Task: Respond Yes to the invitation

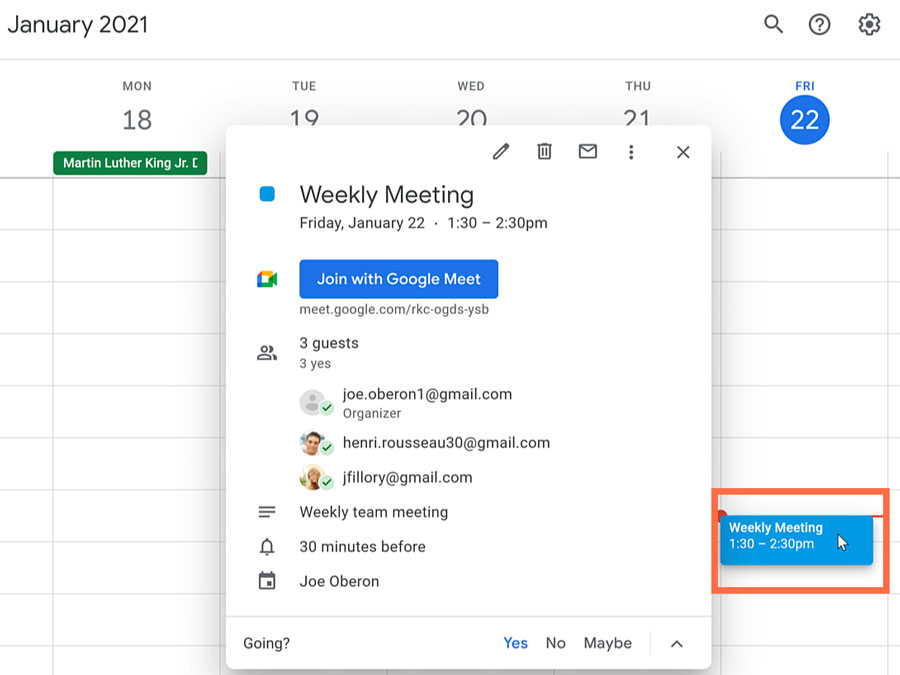Action: pyautogui.click(x=515, y=643)
